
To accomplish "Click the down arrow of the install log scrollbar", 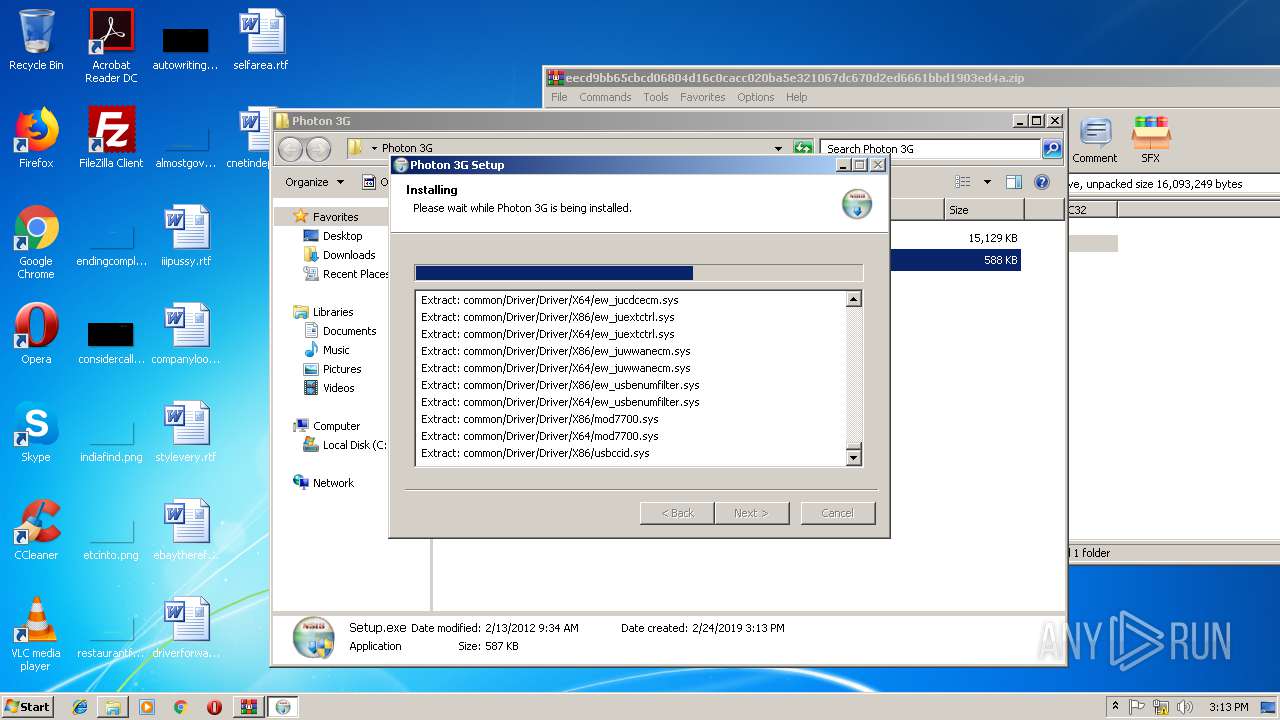I will 854,458.
